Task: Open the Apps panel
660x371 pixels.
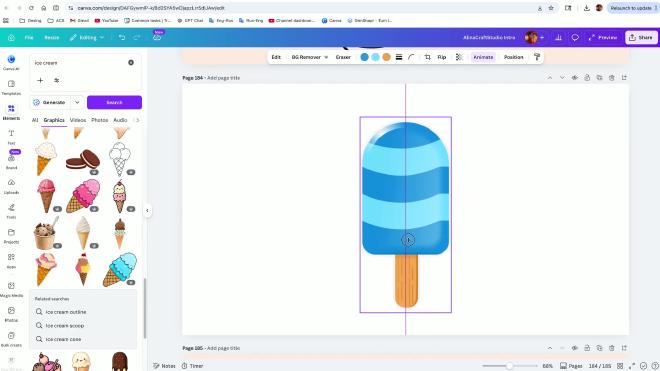Action: point(11,261)
